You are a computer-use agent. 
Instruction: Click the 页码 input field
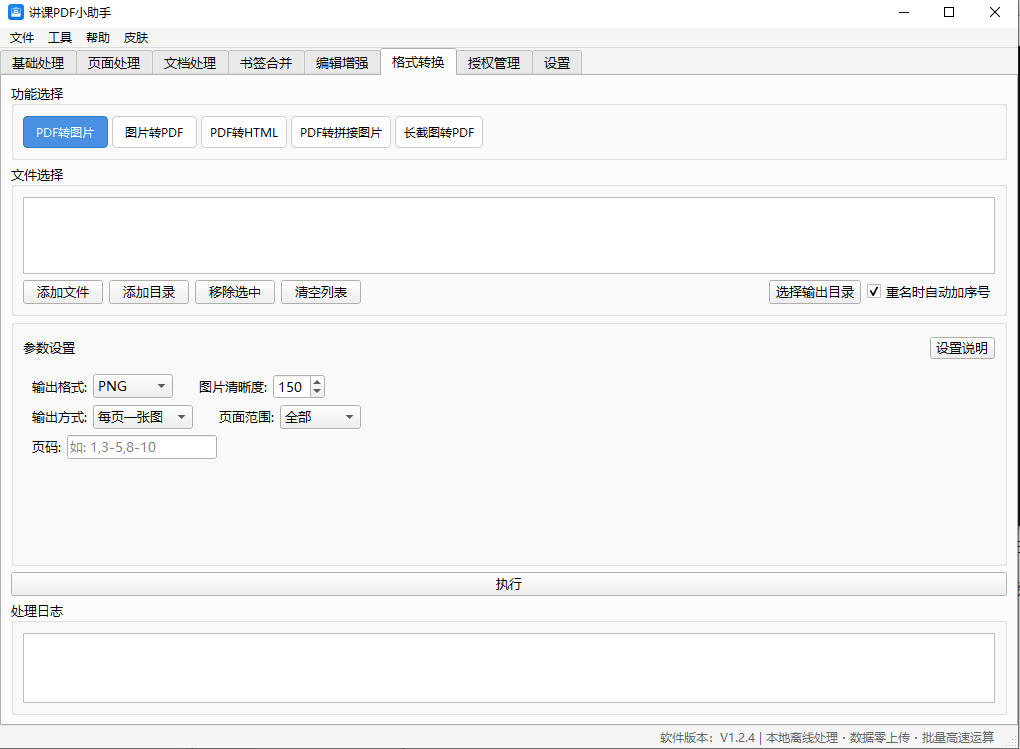coord(142,447)
